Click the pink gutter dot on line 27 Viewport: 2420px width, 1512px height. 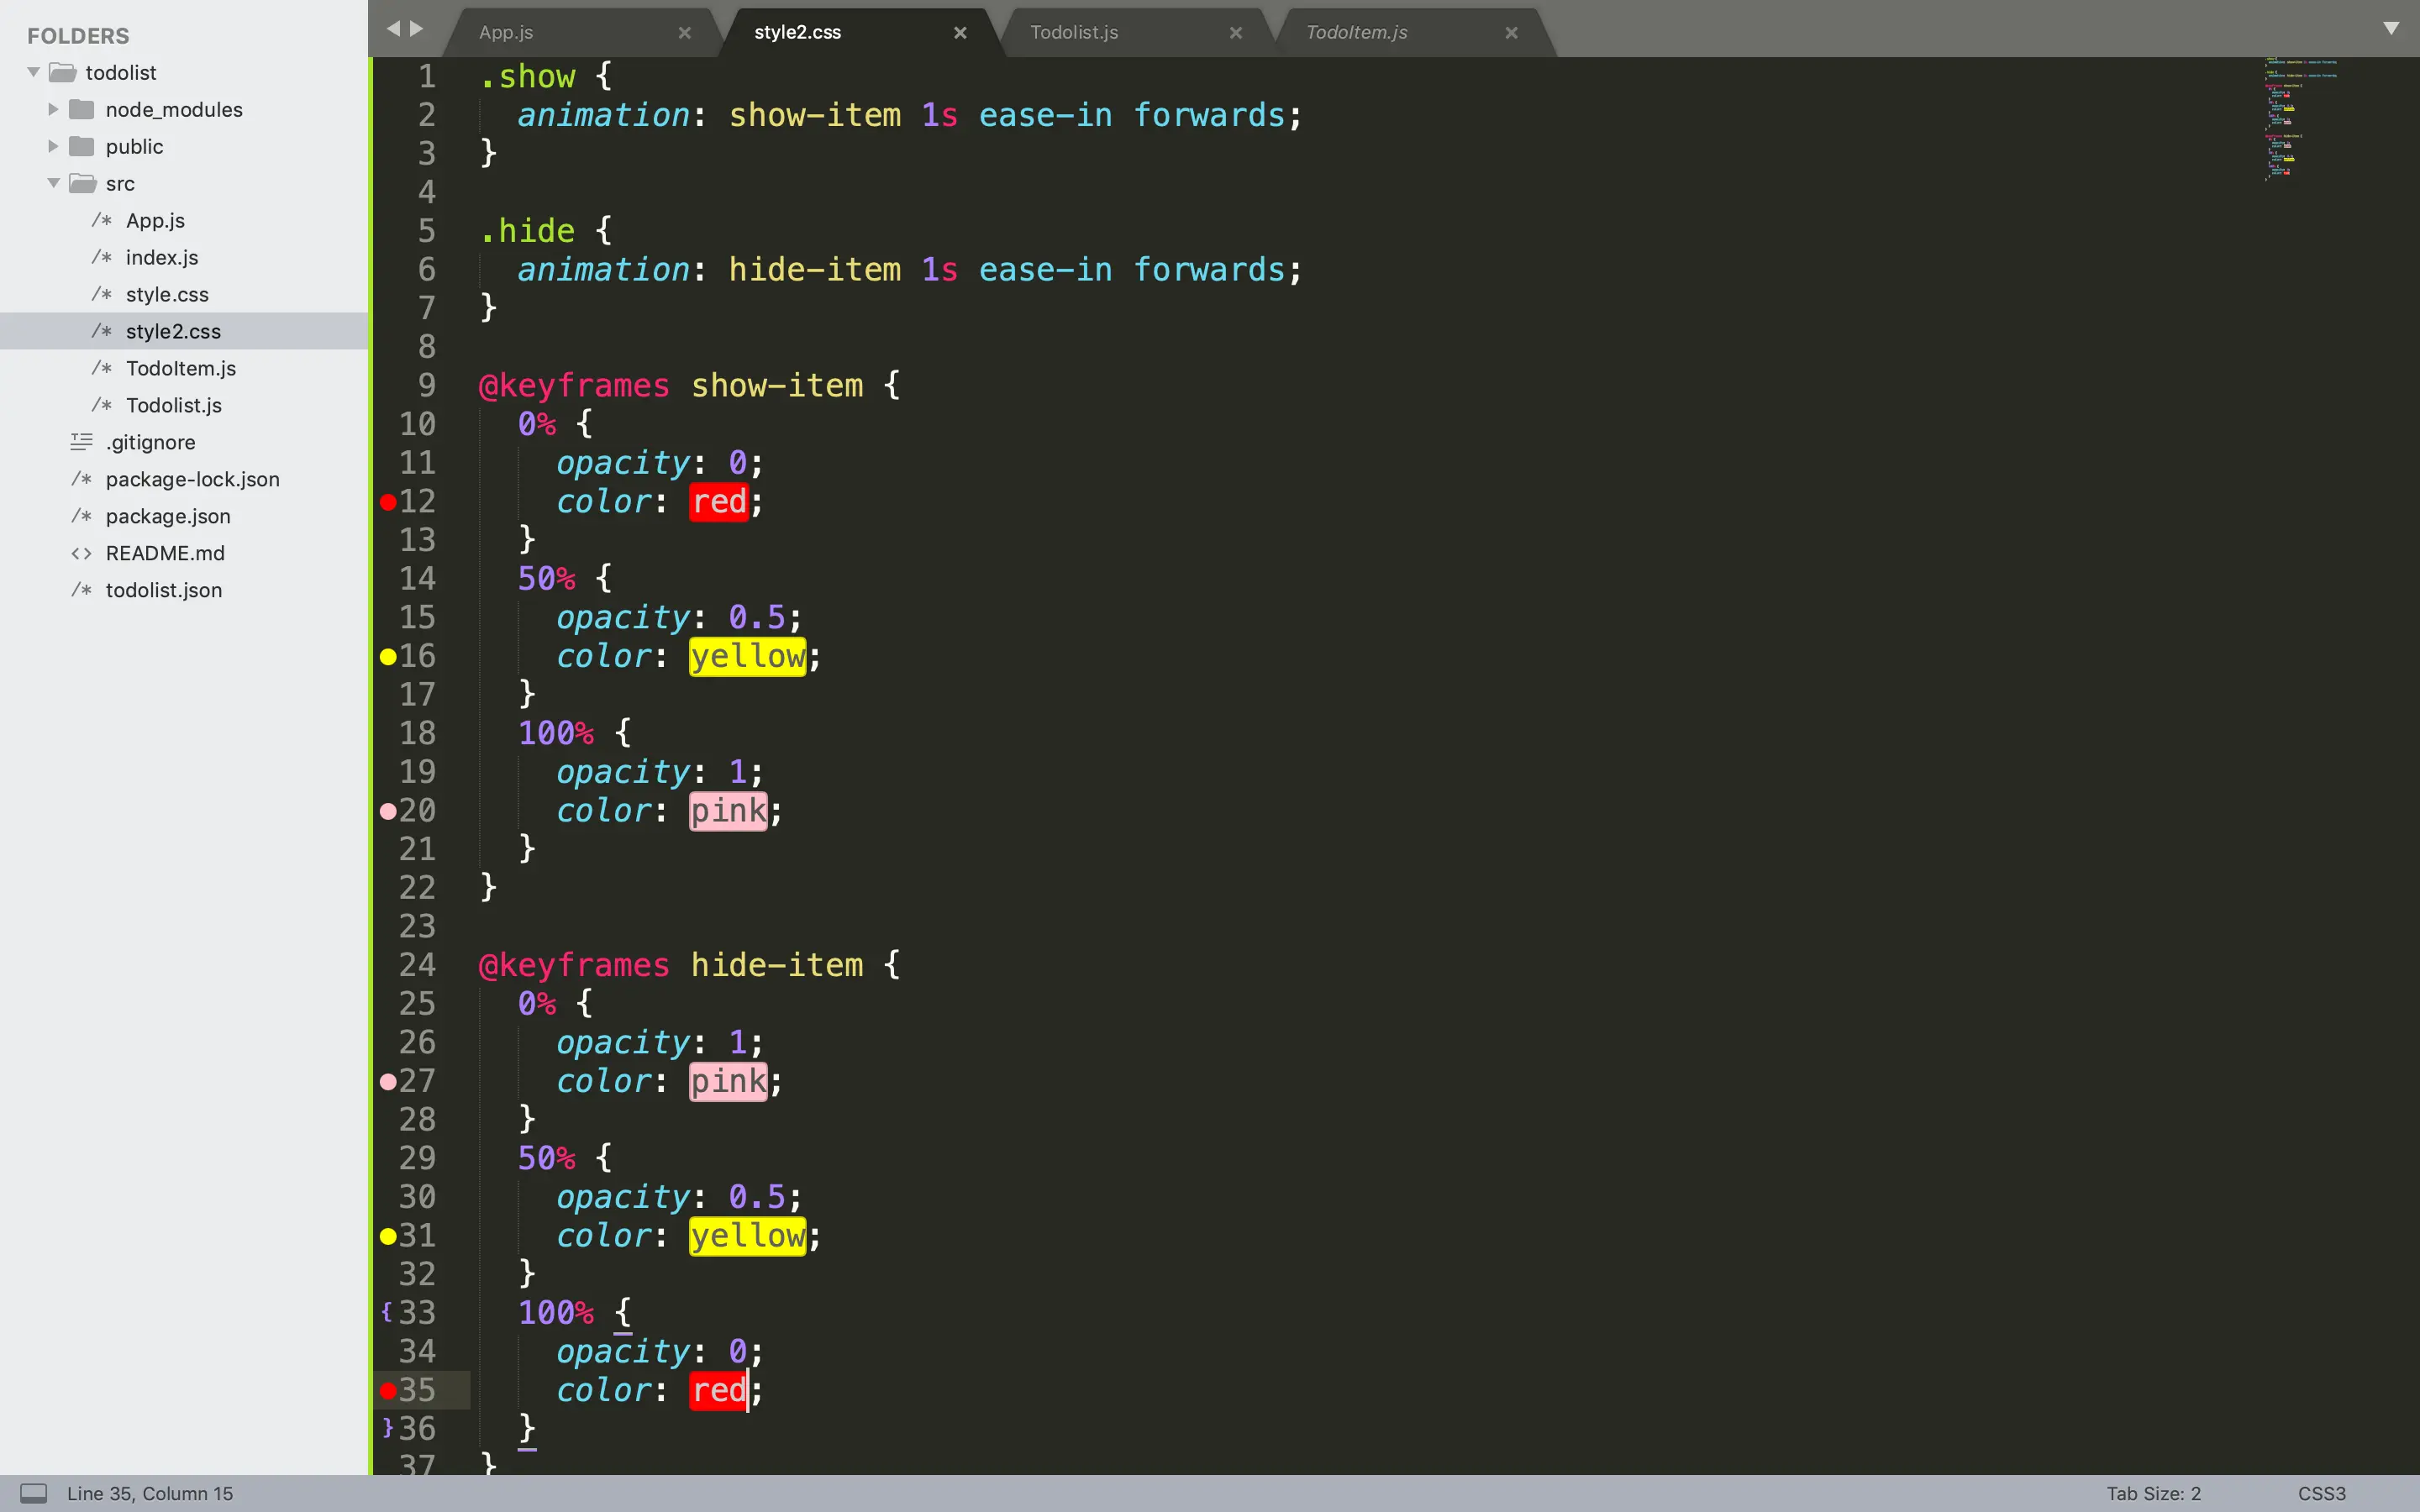click(x=388, y=1081)
